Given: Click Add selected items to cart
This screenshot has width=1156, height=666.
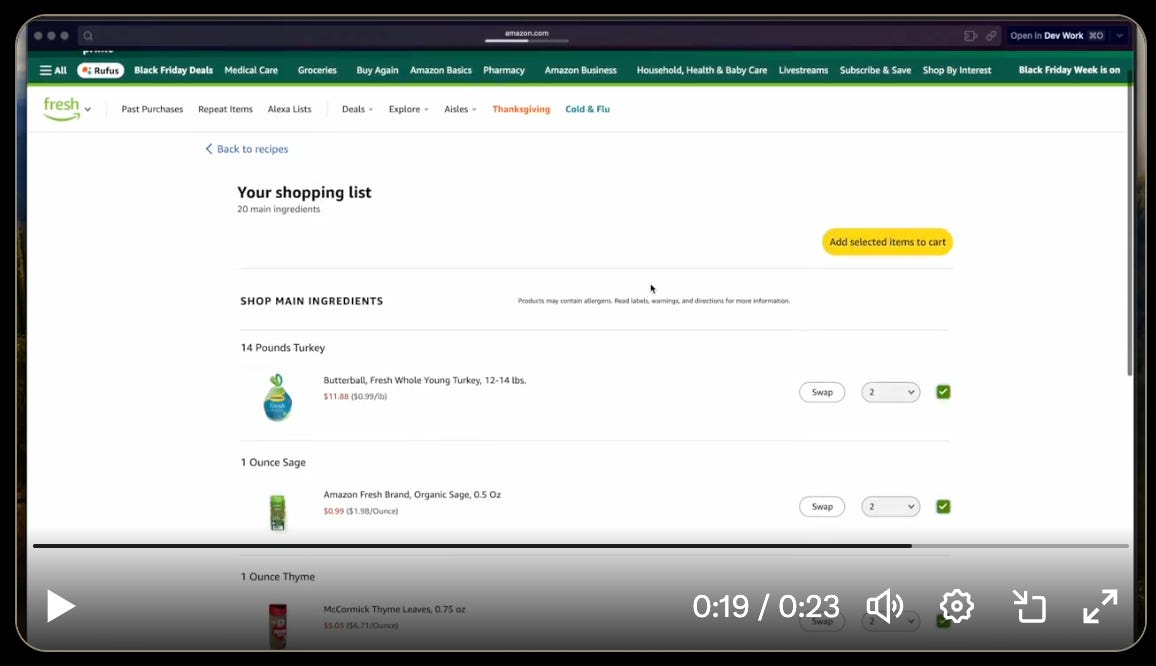Looking at the screenshot, I should 887,242.
